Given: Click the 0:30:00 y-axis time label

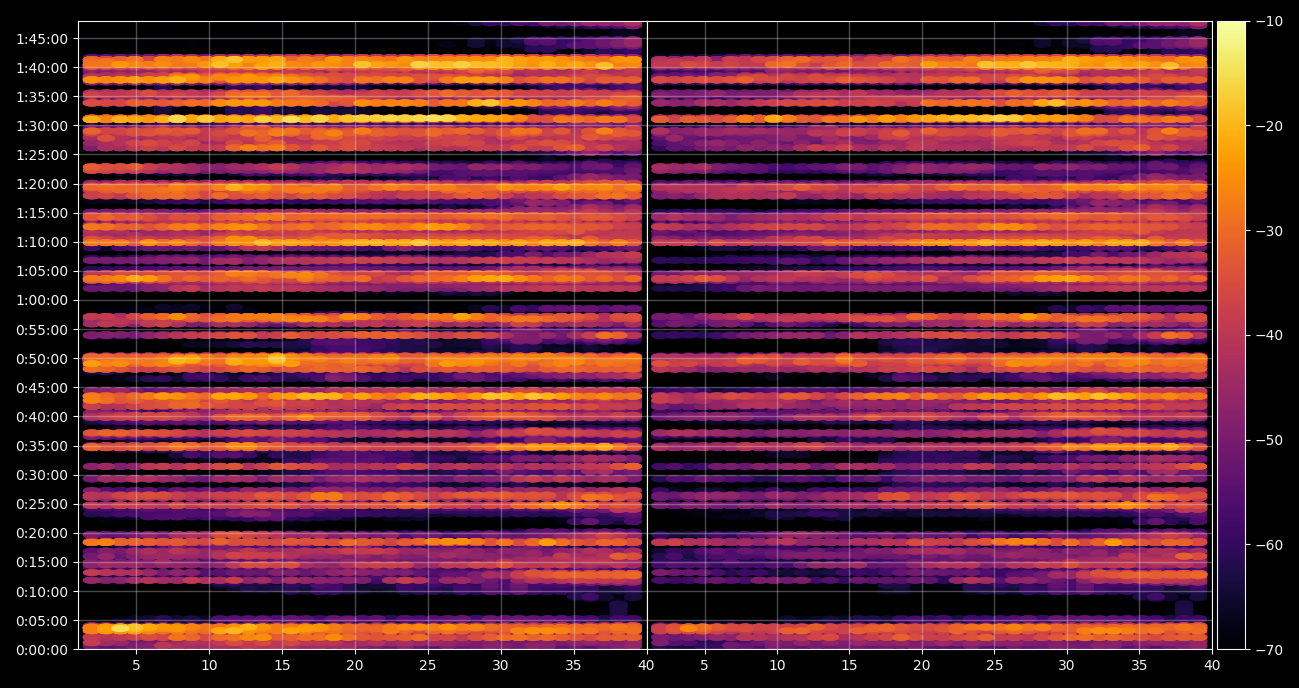Looking at the screenshot, I should point(43,475).
